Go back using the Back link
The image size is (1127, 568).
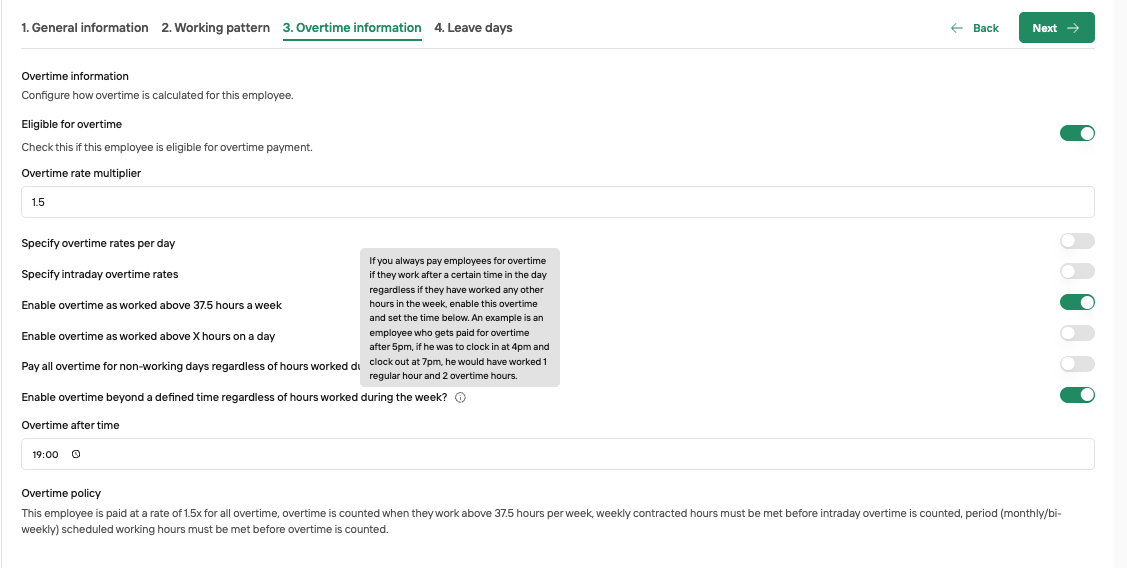coord(975,28)
